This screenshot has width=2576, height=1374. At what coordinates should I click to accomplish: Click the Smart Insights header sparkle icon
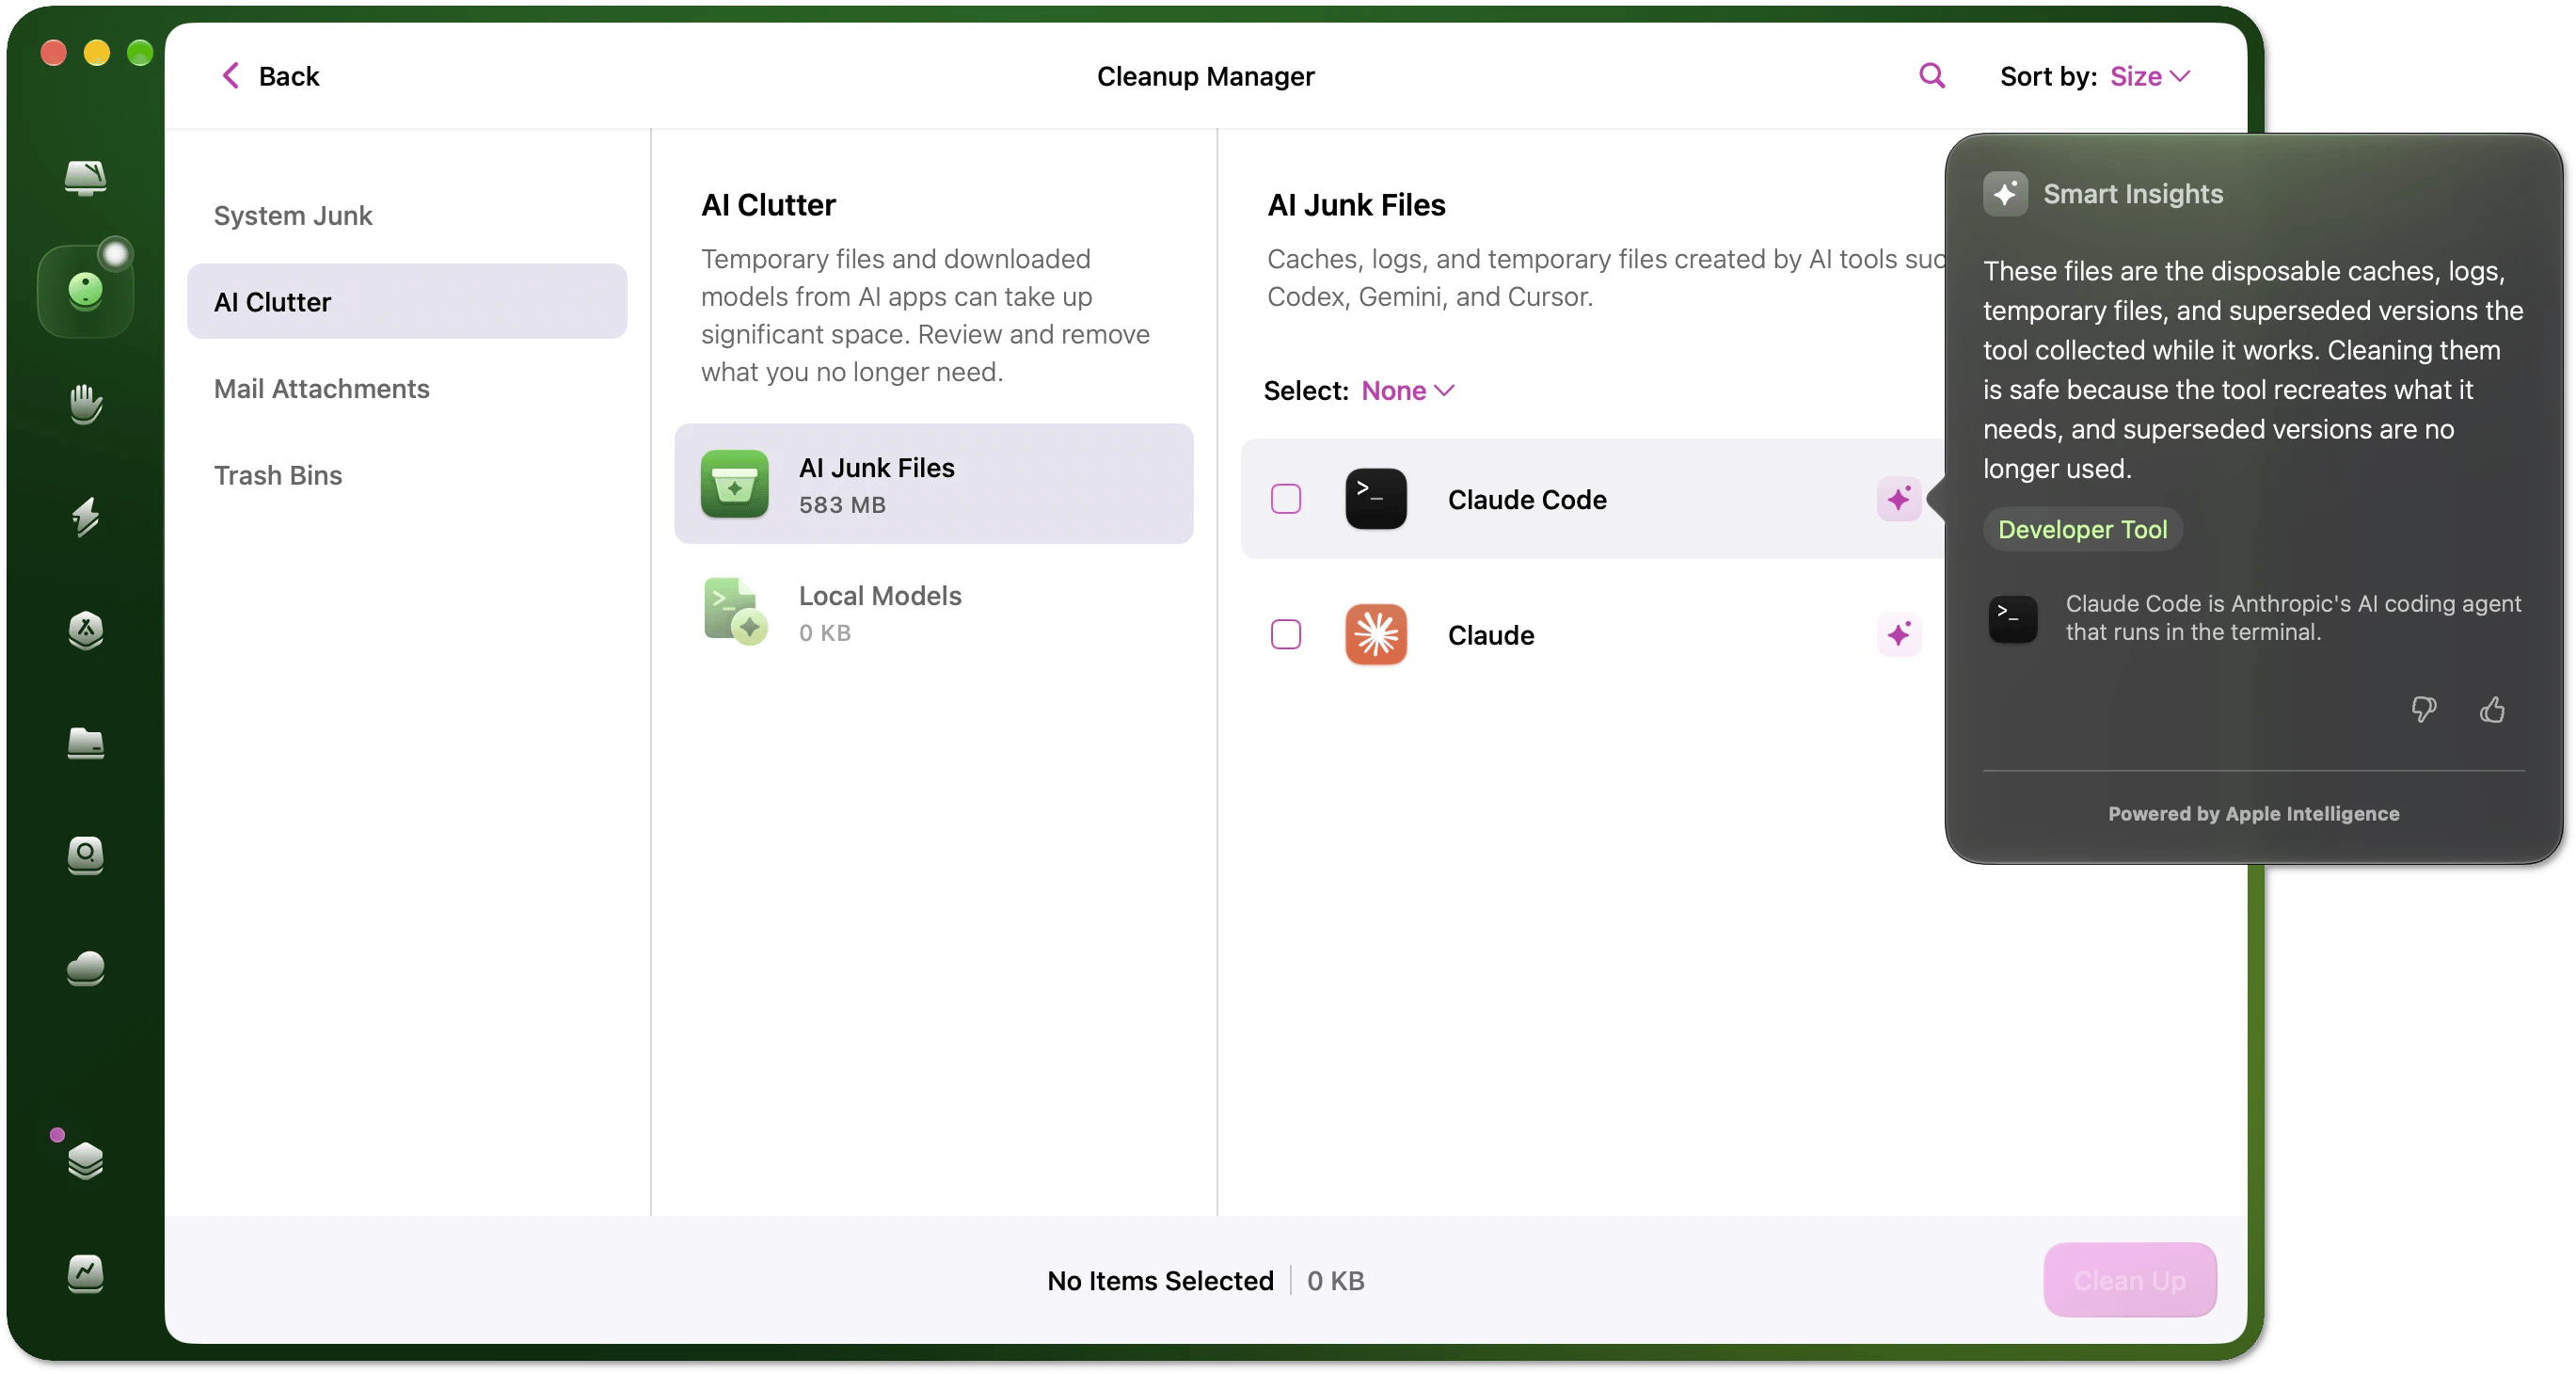2004,194
